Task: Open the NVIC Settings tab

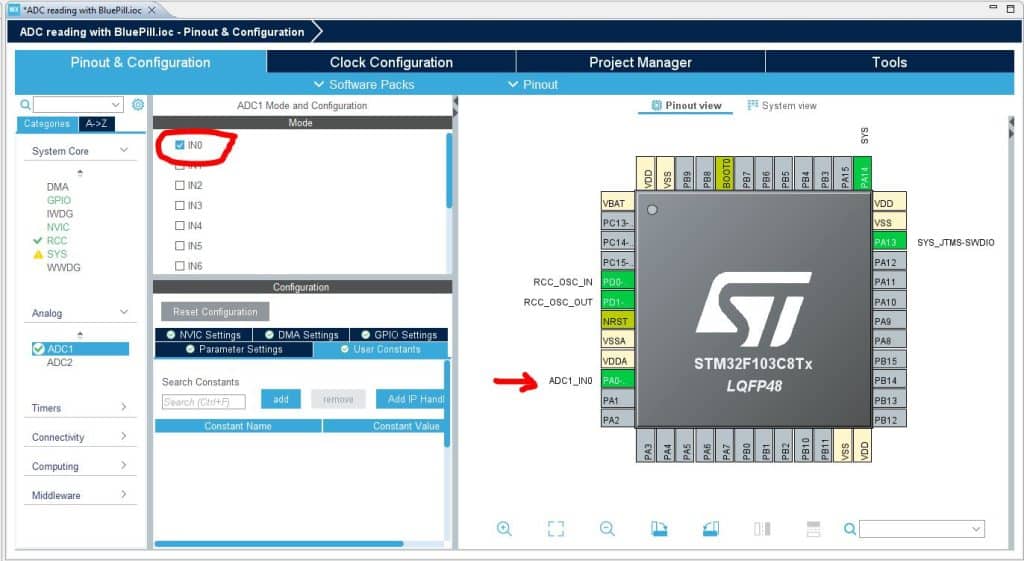Action: pos(203,334)
